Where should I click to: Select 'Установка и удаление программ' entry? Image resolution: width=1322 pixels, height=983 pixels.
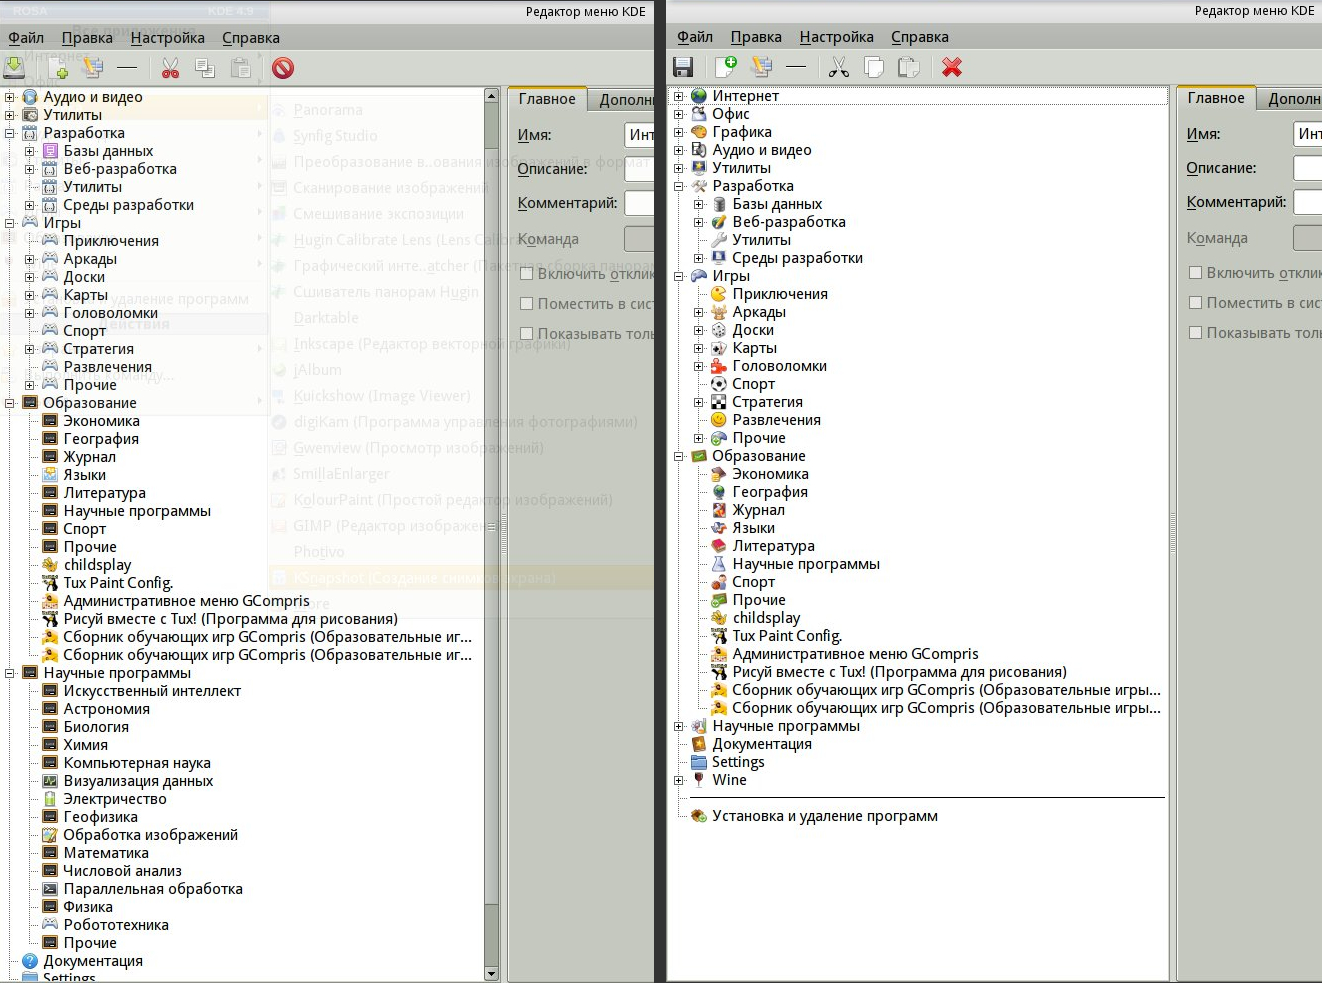tap(825, 816)
